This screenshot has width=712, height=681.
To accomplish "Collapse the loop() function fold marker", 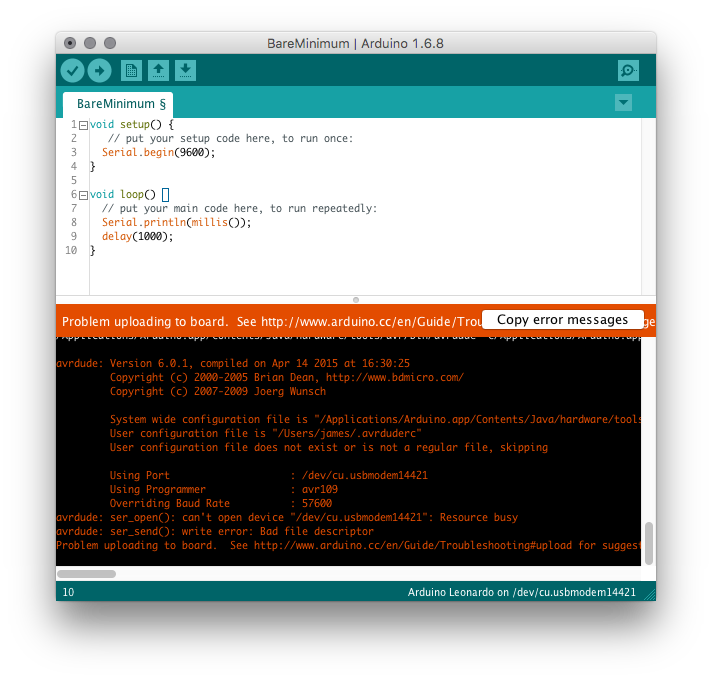I will coord(83,195).
